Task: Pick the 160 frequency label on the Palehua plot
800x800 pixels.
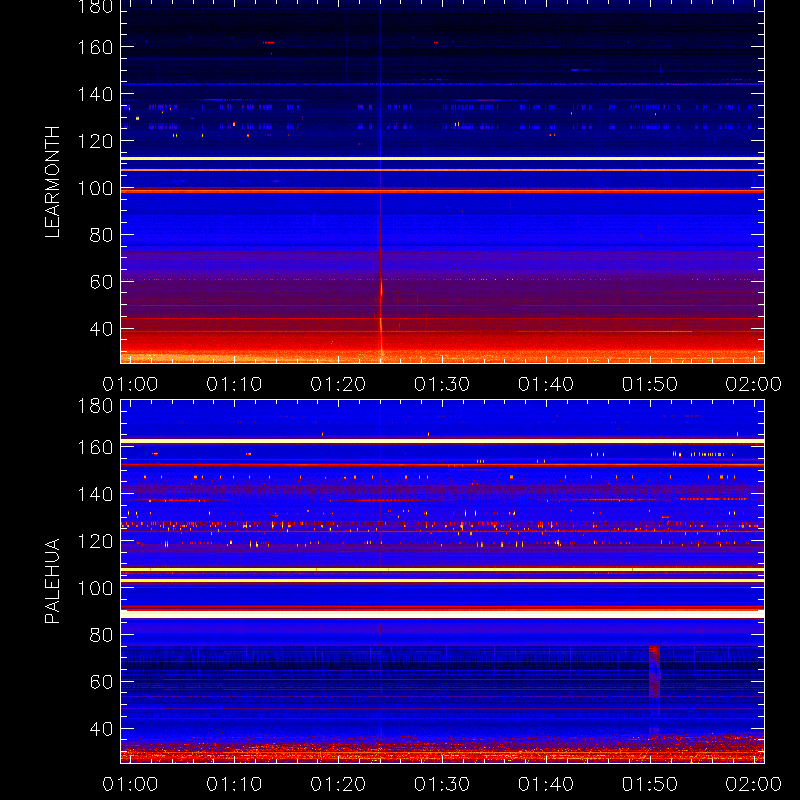Action: (95, 447)
